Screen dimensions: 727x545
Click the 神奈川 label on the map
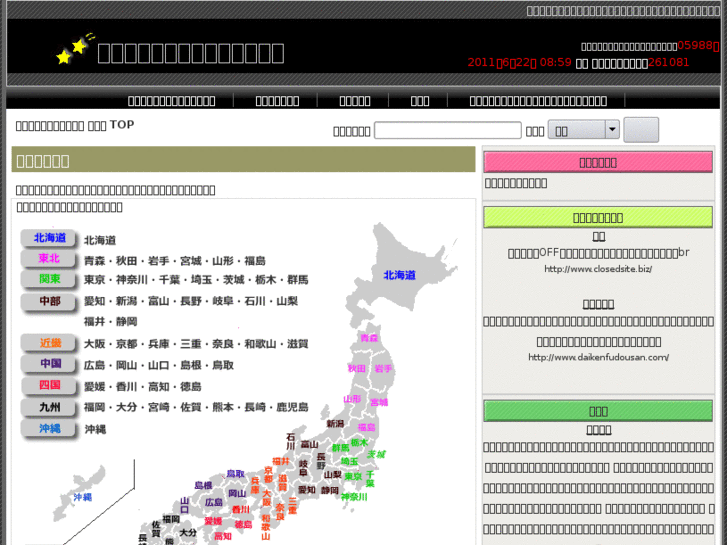(x=354, y=497)
